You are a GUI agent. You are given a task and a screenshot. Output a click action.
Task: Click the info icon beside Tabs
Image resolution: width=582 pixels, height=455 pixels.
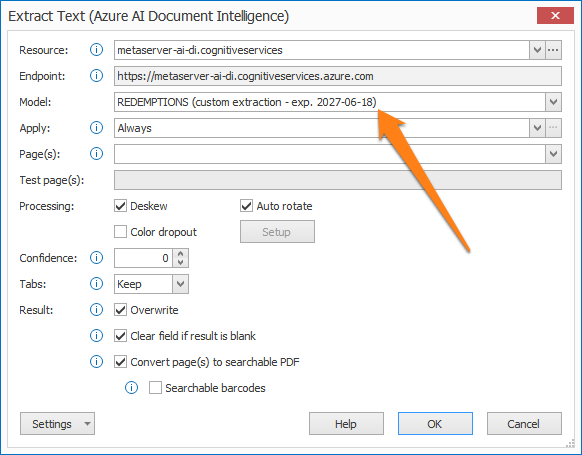click(x=97, y=284)
